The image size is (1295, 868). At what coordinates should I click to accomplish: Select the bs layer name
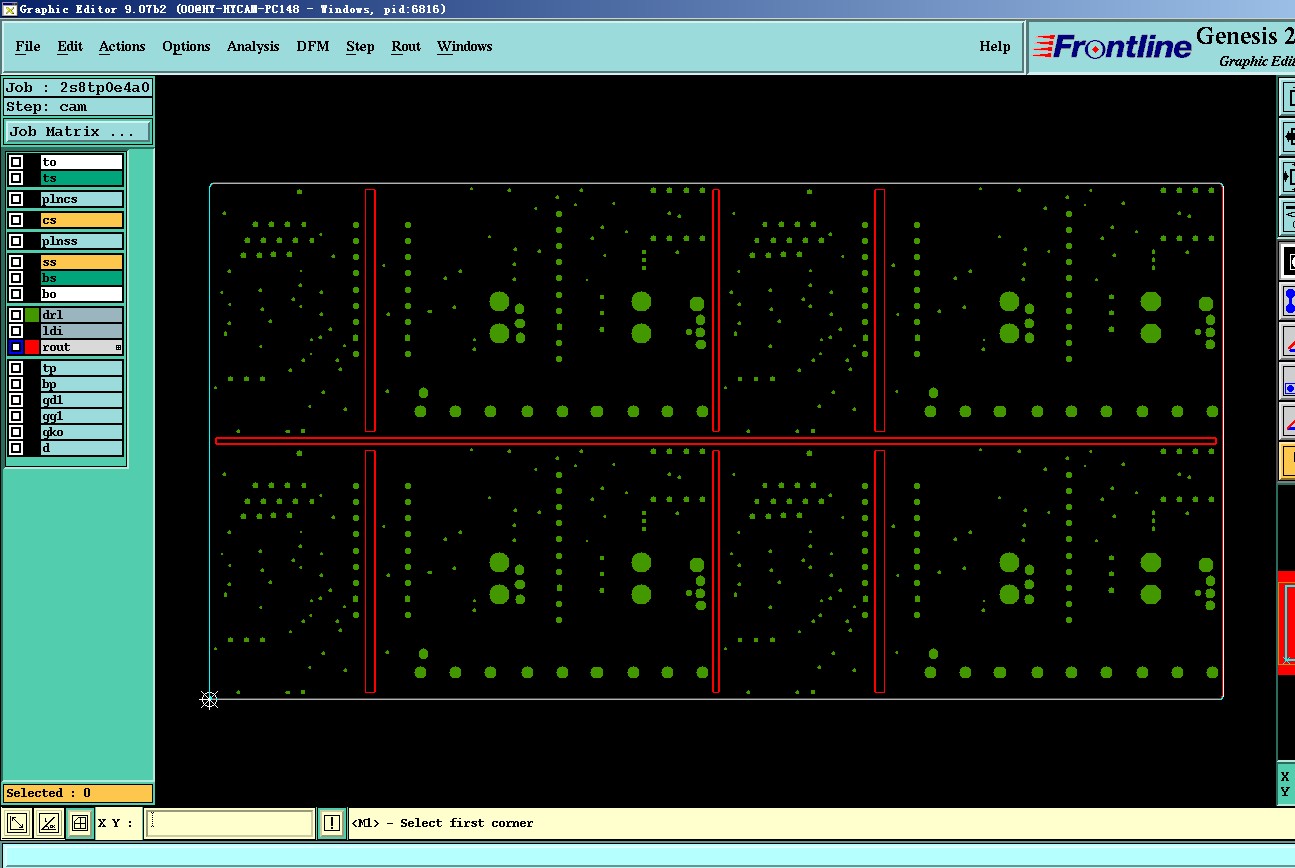point(81,278)
